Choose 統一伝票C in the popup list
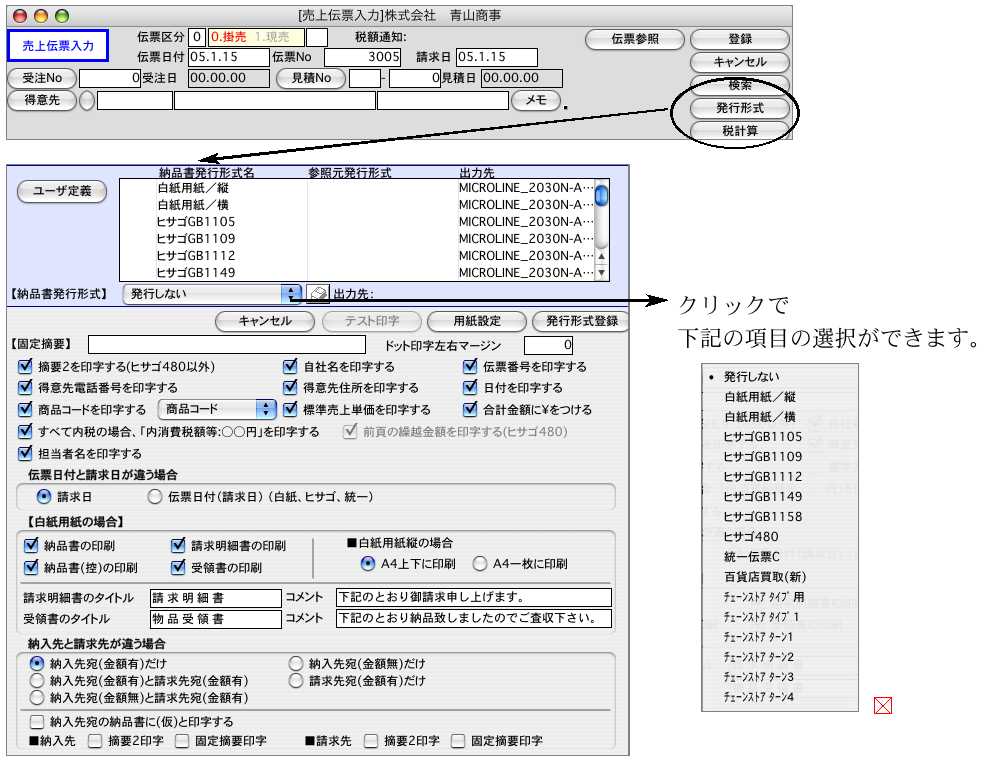The width and height of the screenshot is (988, 760). 751,557
